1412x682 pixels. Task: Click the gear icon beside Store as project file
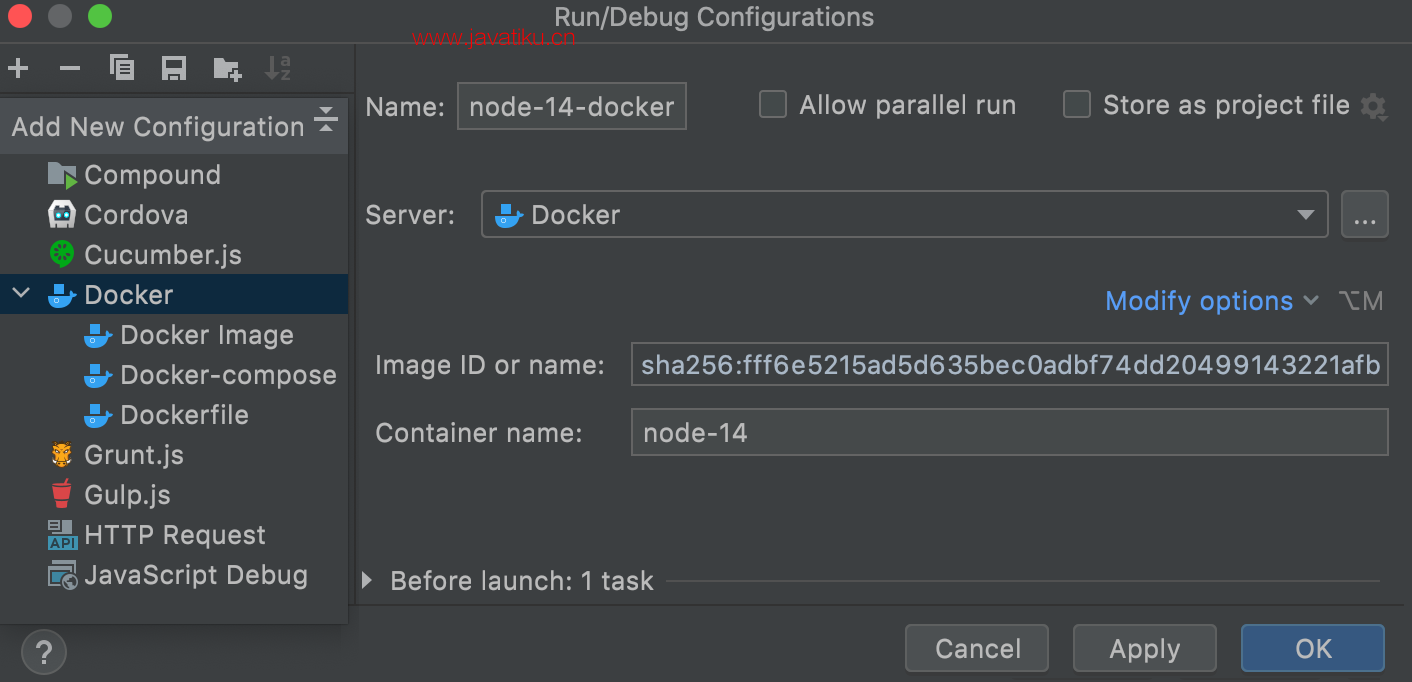[x=1374, y=106]
